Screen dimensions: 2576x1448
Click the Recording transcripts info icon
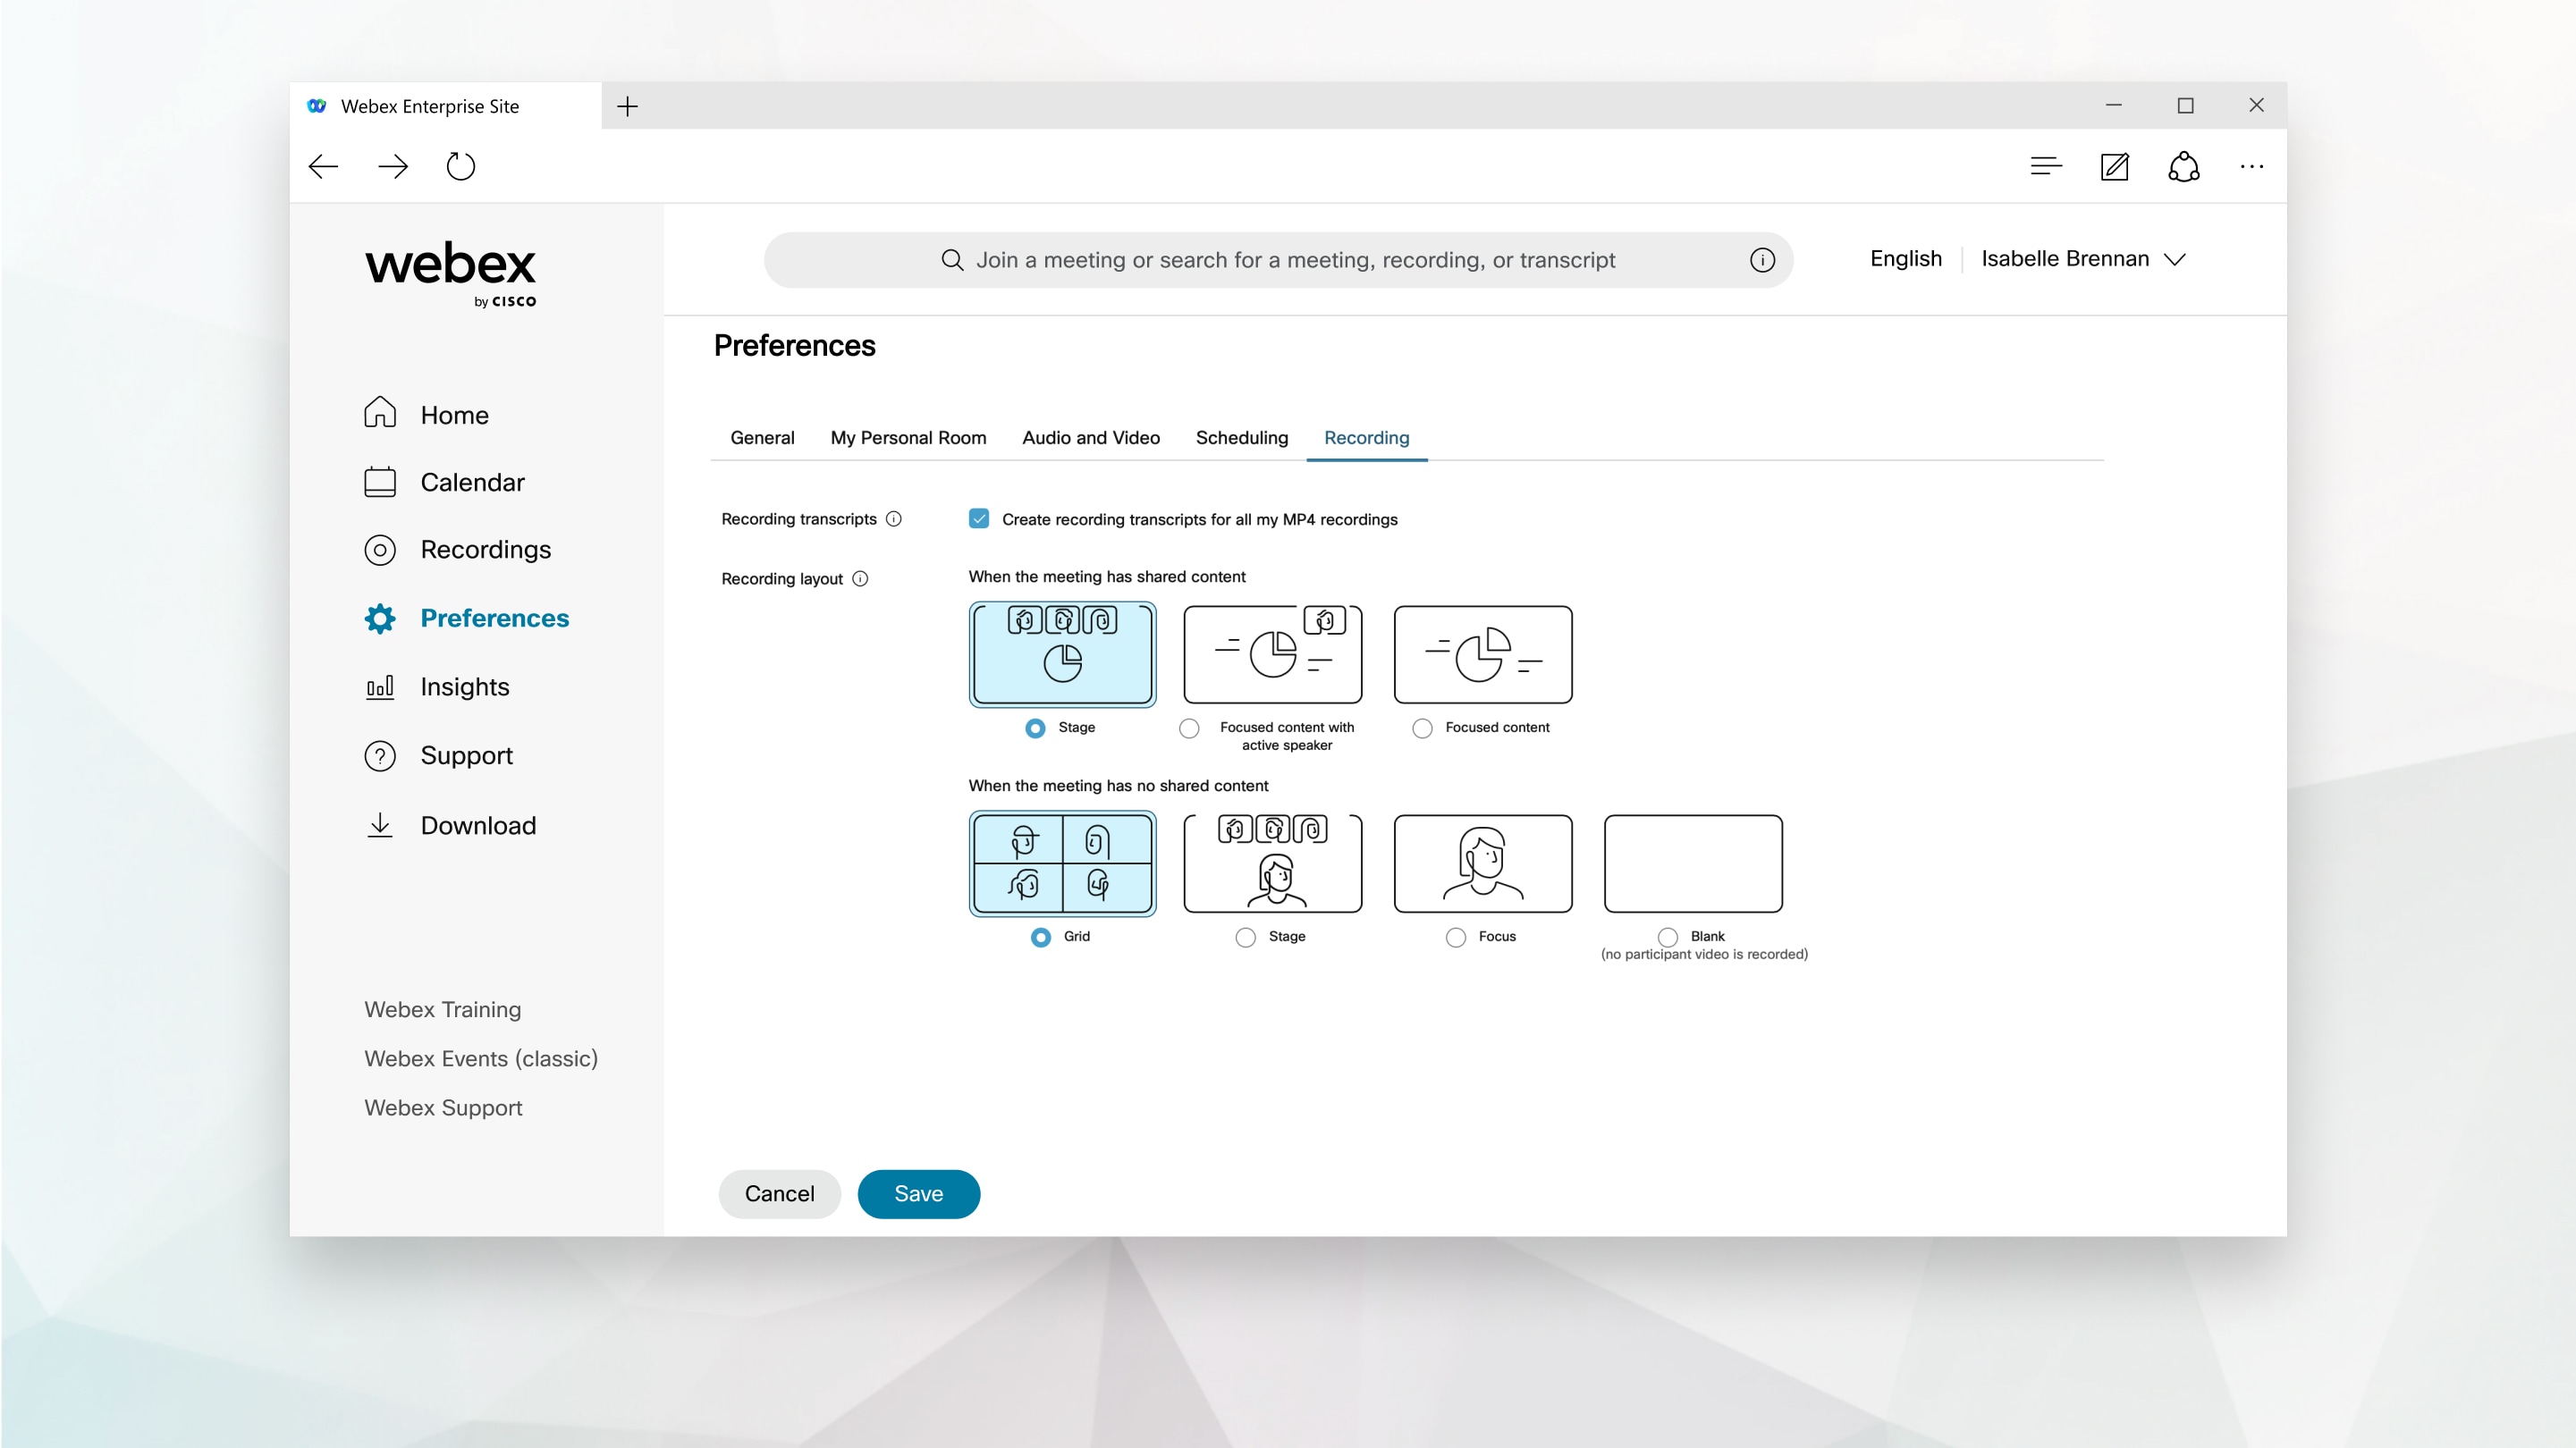point(893,519)
